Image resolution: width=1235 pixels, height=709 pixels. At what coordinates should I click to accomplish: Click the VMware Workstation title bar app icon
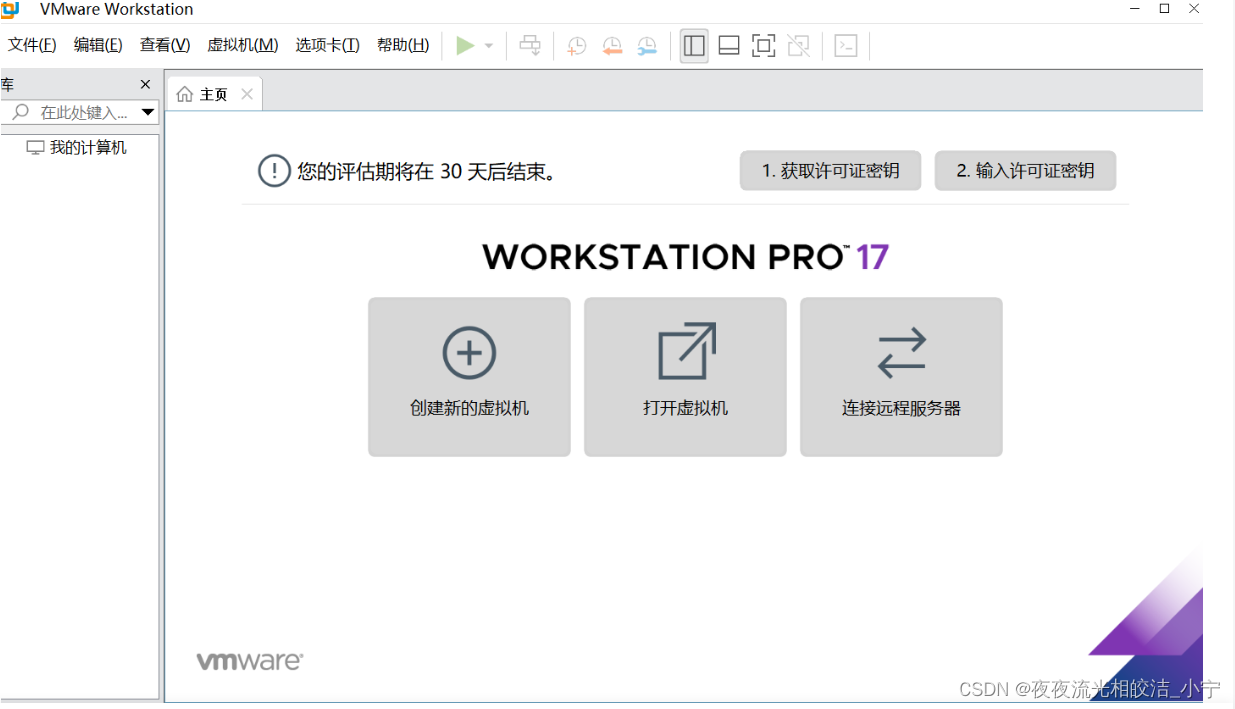[10, 9]
